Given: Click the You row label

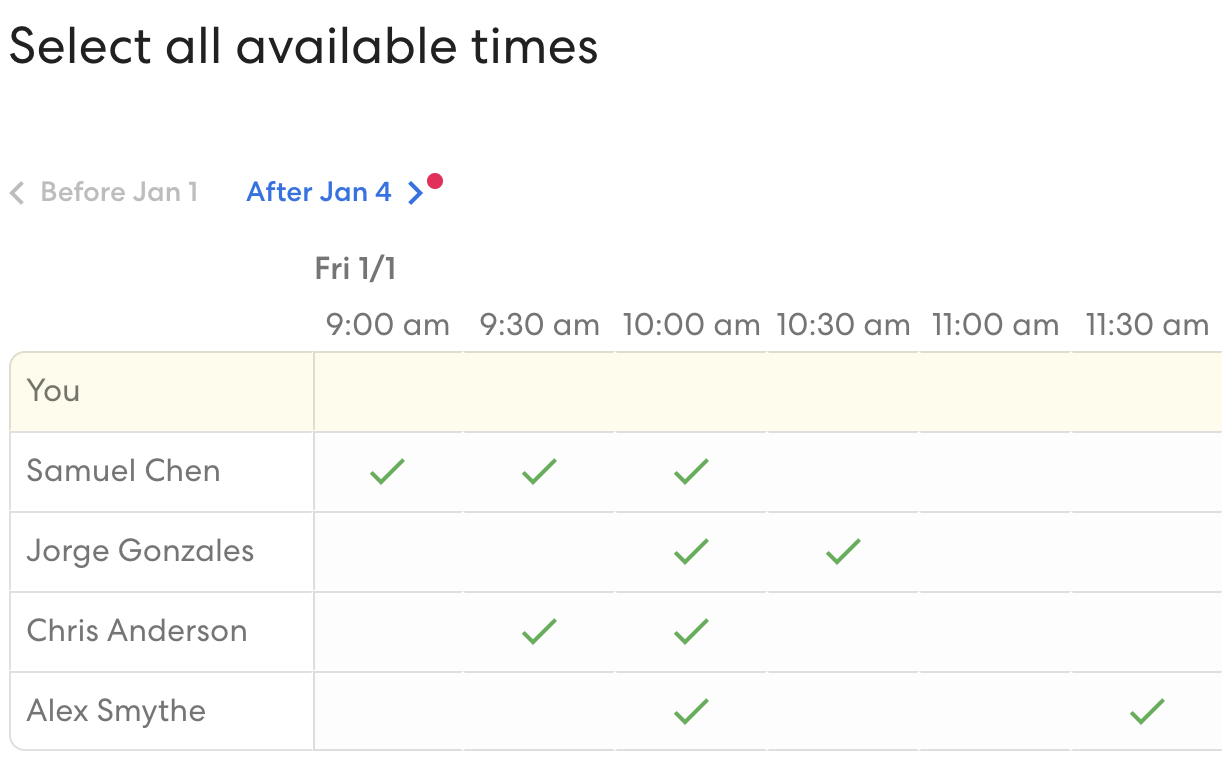Looking at the screenshot, I should 54,391.
